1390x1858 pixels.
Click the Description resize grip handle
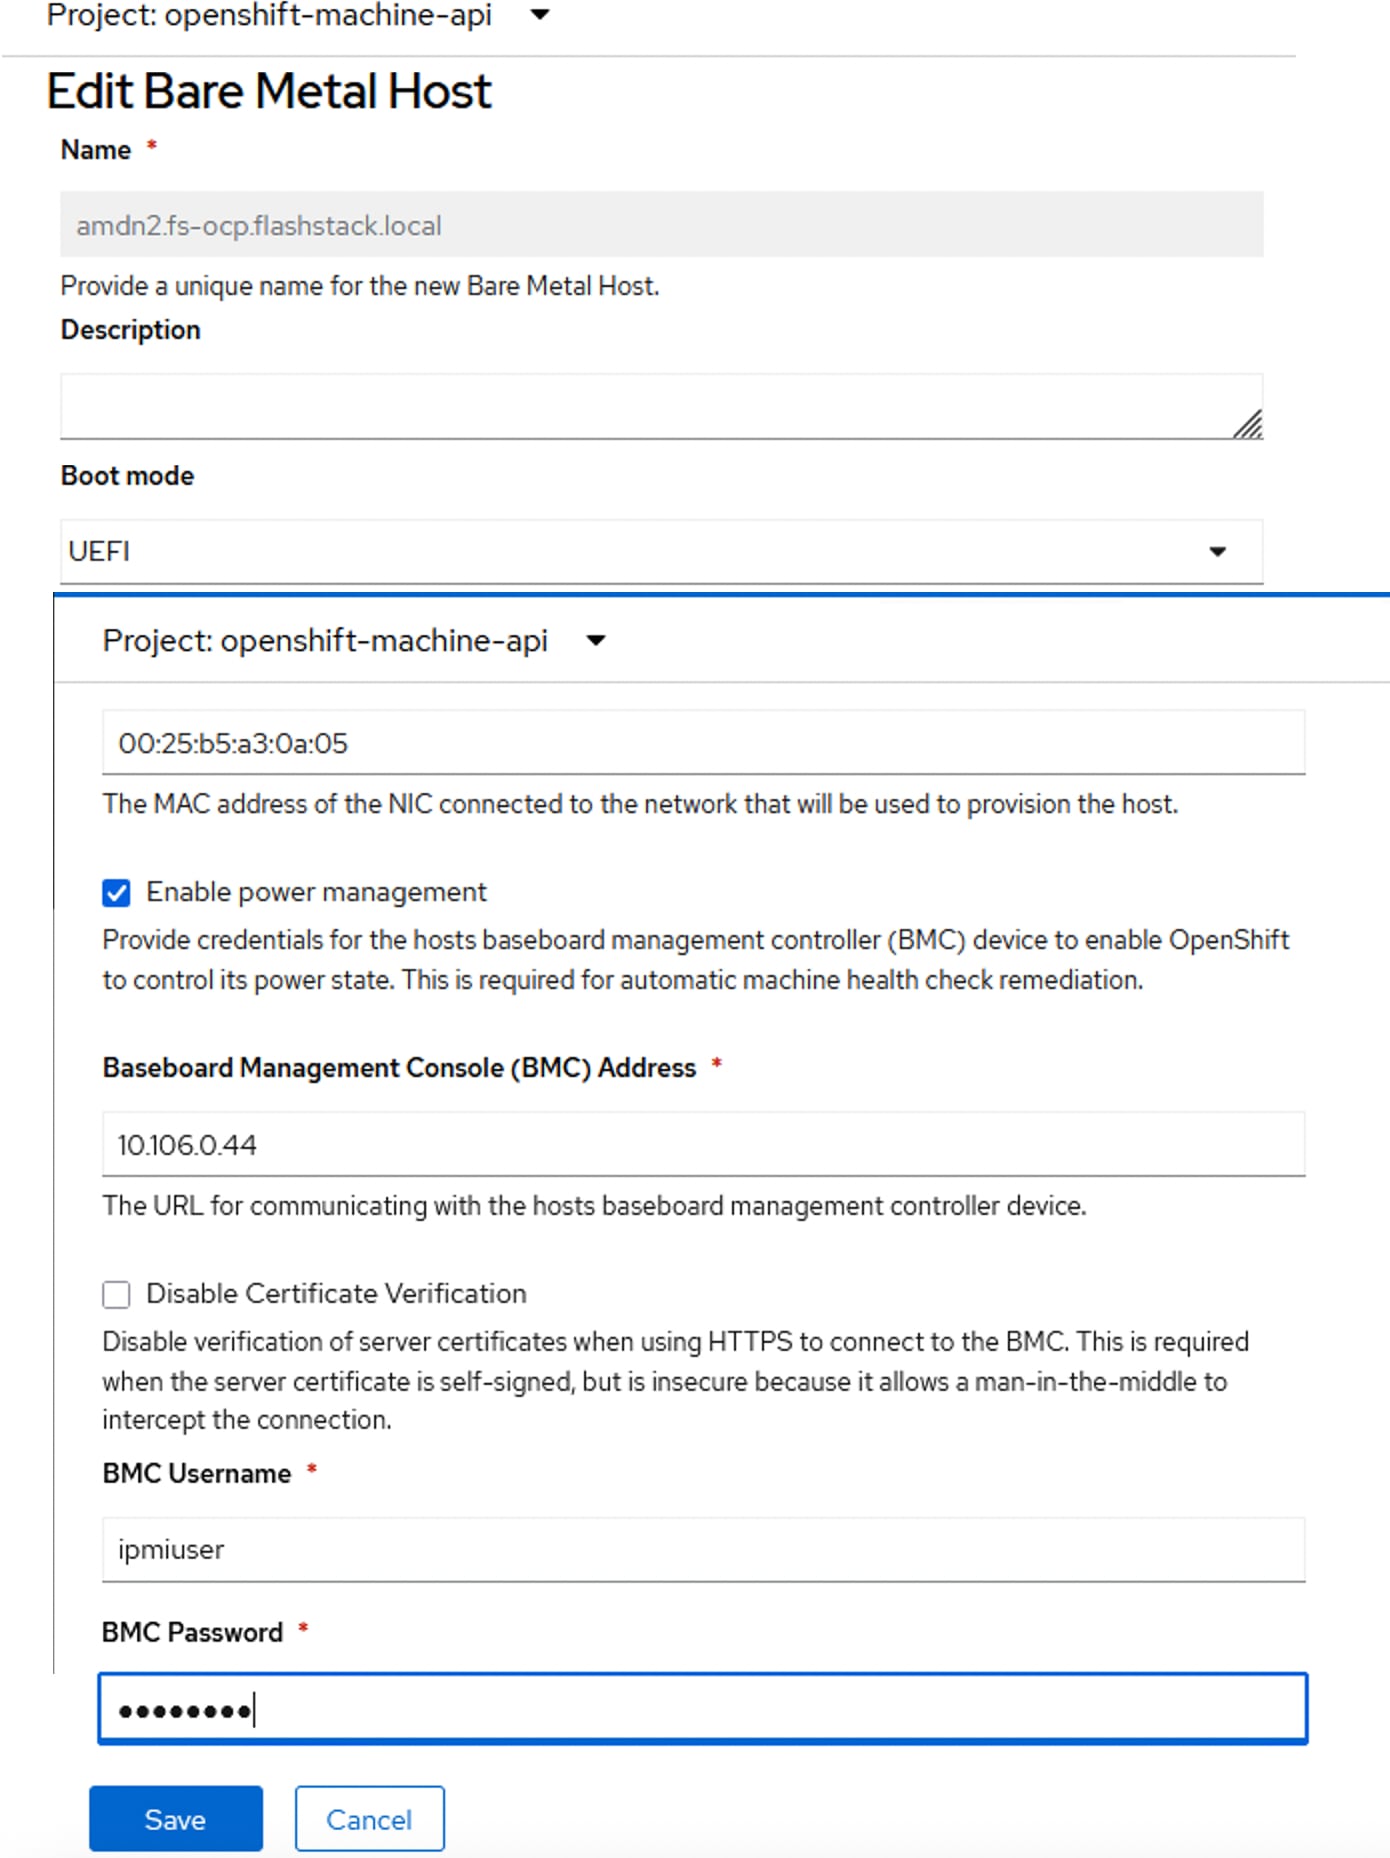(x=1248, y=425)
